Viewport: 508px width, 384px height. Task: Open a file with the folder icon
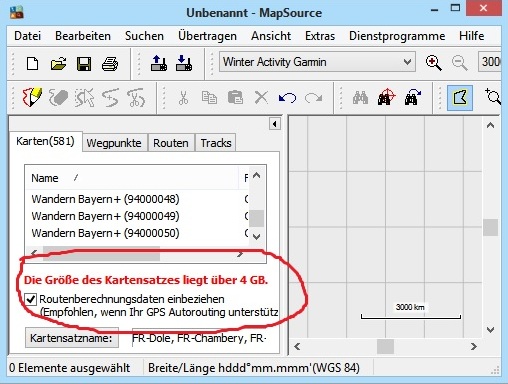tap(58, 63)
